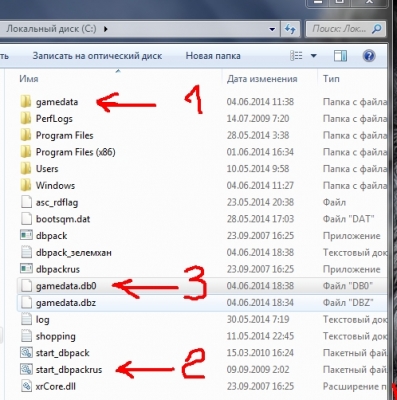Click the xrCore.dll file icon
This screenshot has width=397, height=400.
pyautogui.click(x=26, y=386)
